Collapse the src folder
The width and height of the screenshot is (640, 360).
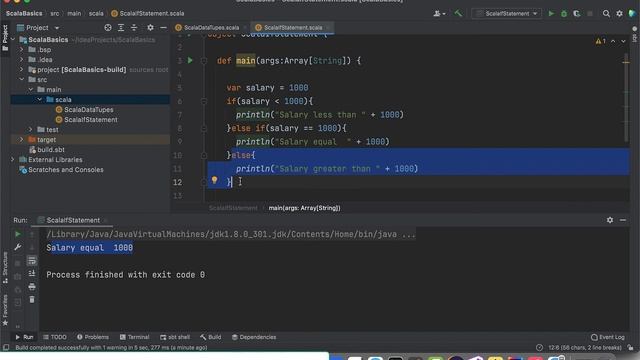(x=22, y=79)
